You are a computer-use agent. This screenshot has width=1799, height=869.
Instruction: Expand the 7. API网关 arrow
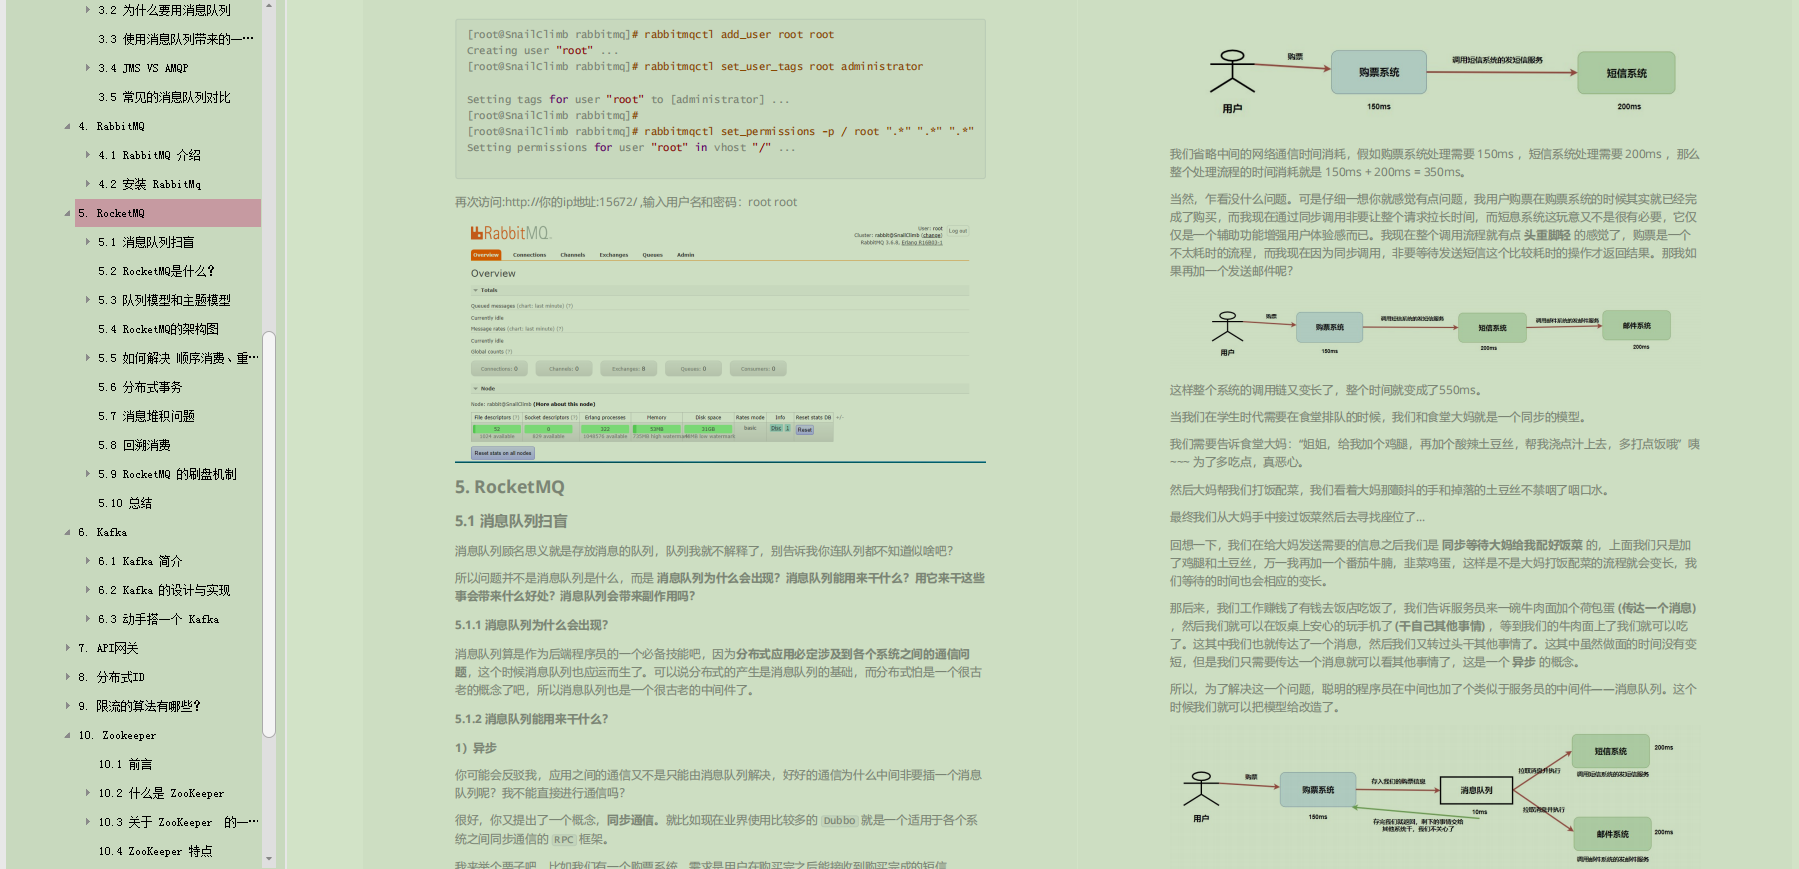[68, 648]
